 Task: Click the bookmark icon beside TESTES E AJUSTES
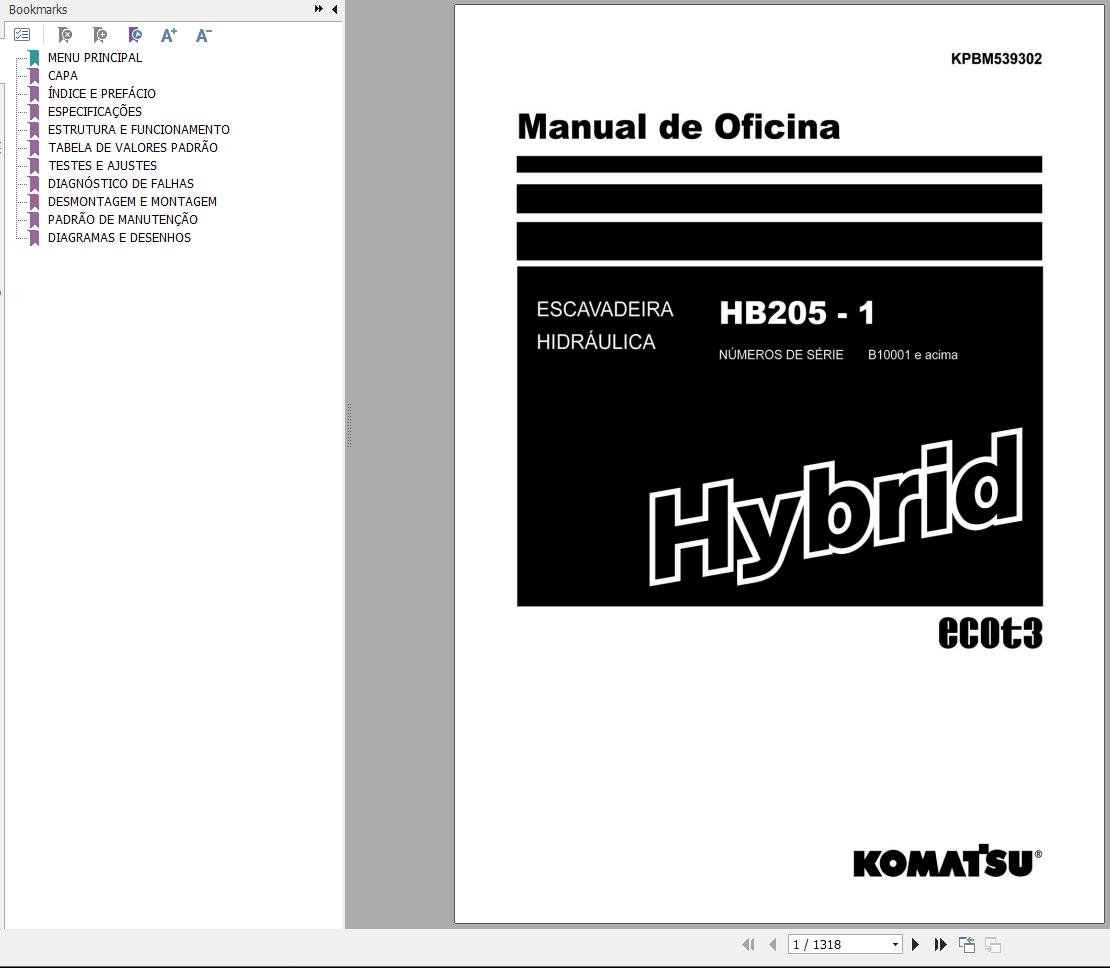pos(34,166)
